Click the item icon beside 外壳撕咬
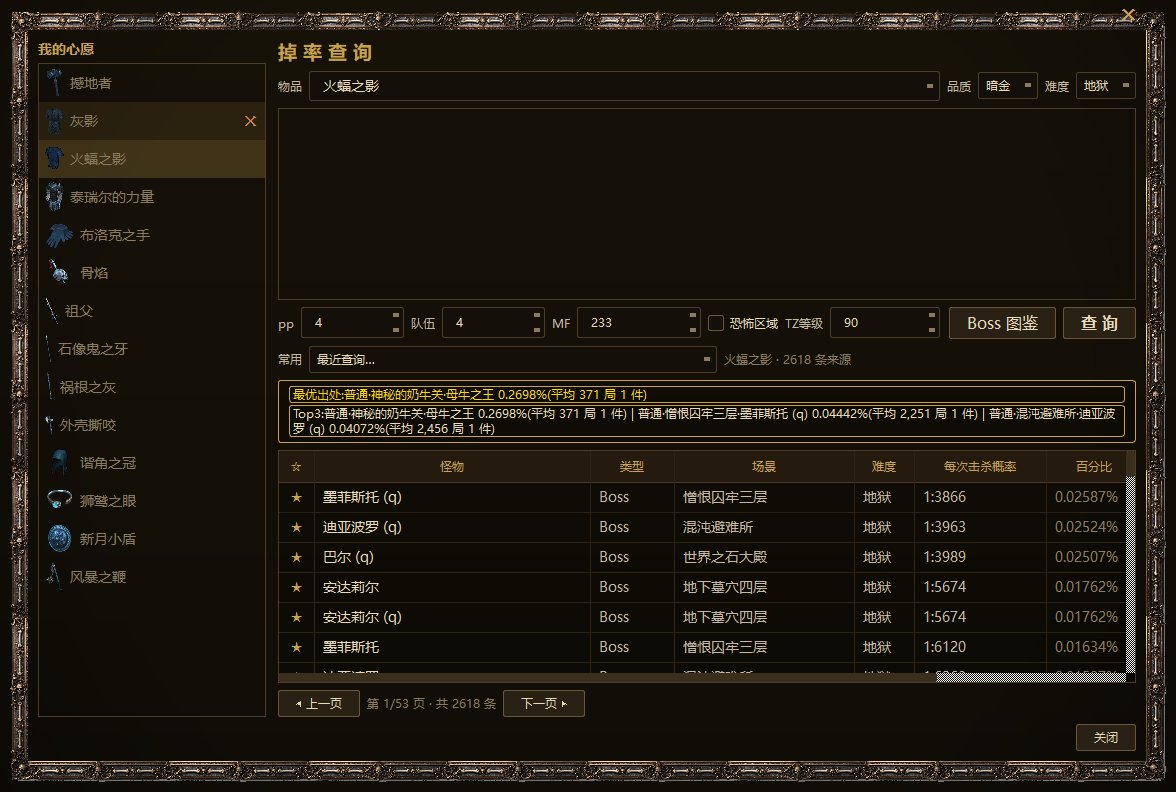The image size is (1176, 792). click(x=50, y=424)
